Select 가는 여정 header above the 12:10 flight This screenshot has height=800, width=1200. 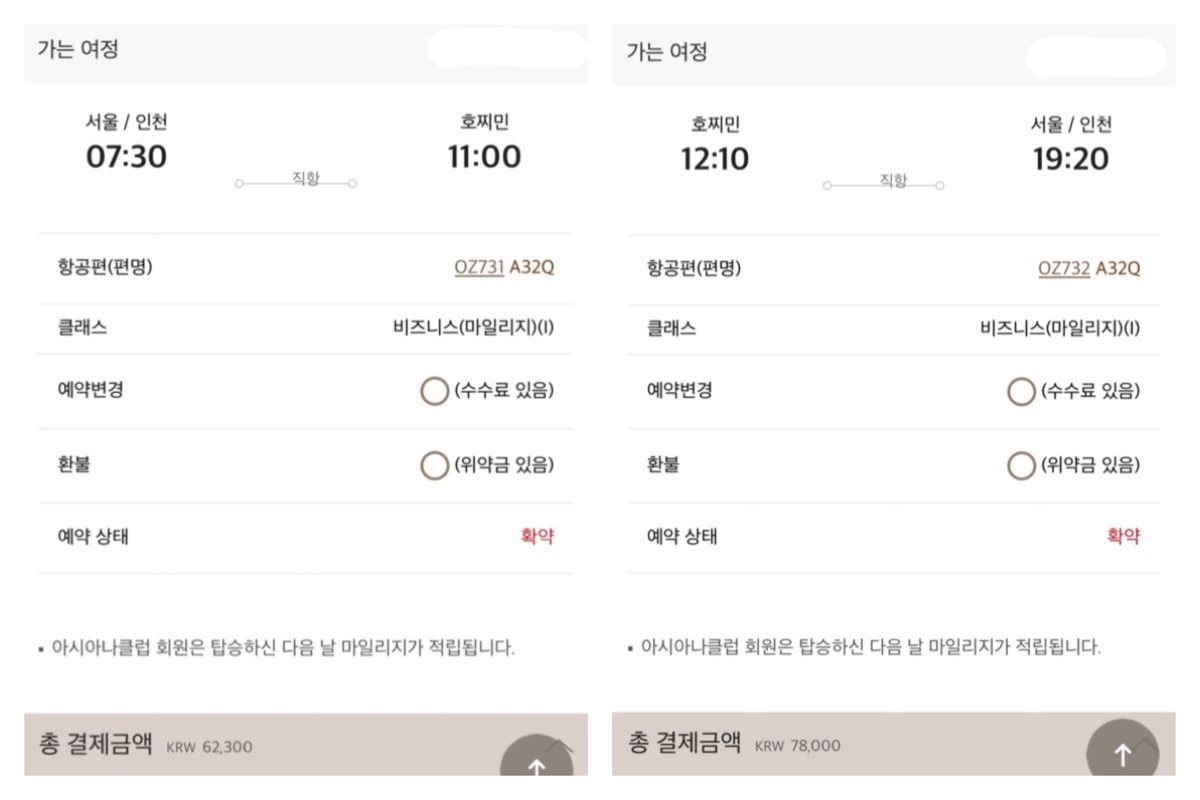(x=667, y=52)
